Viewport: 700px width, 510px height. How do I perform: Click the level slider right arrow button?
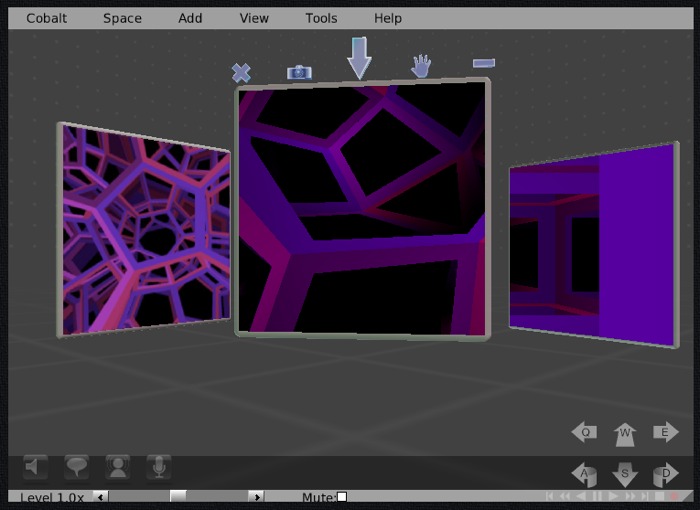tap(256, 496)
